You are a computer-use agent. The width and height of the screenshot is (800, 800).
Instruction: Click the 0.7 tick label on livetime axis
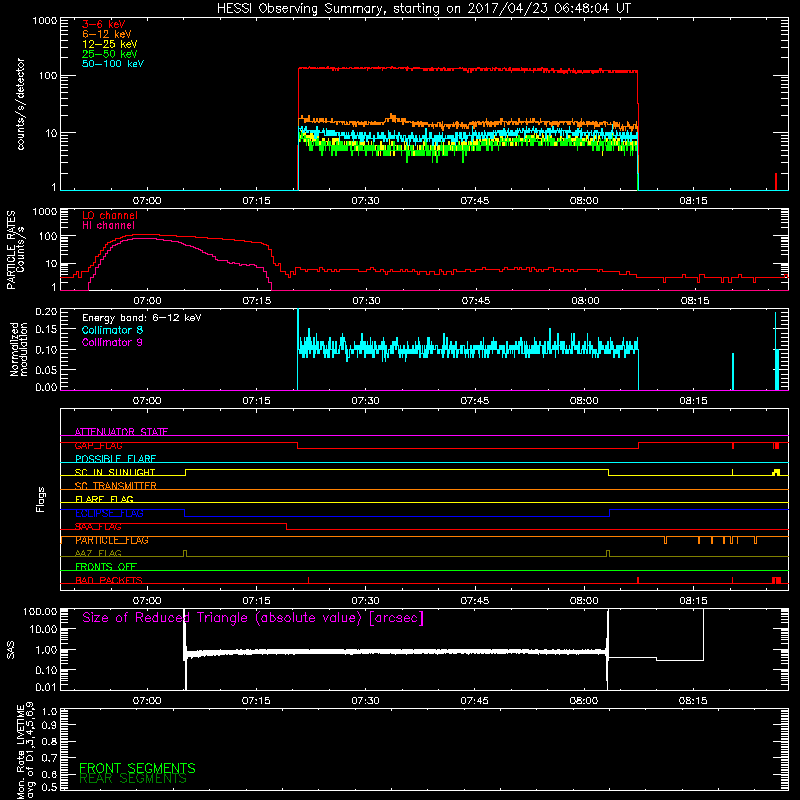(x=49, y=758)
